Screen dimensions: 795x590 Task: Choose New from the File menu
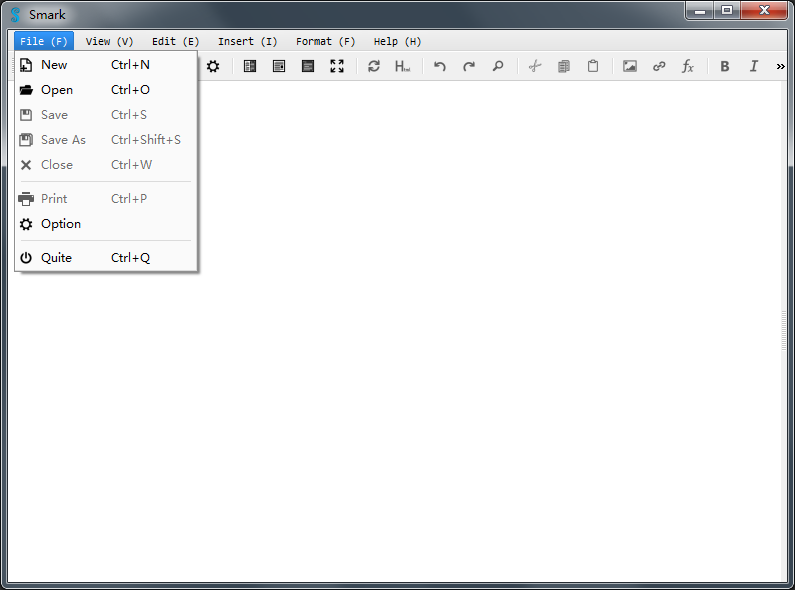coord(105,65)
